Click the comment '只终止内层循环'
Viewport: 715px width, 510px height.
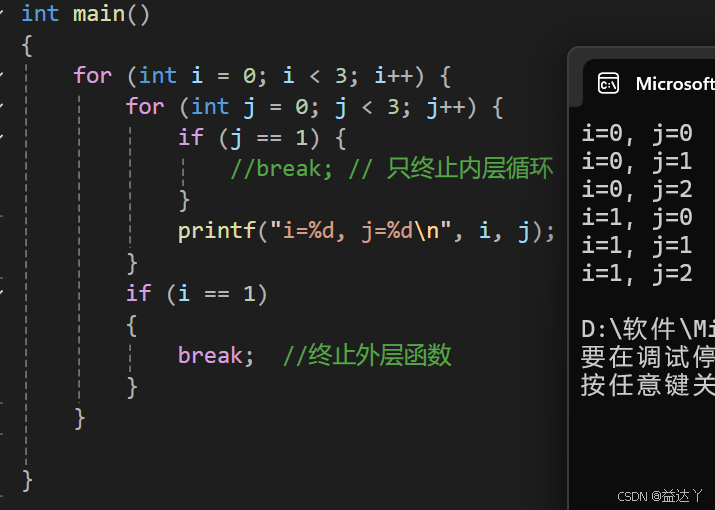point(470,168)
